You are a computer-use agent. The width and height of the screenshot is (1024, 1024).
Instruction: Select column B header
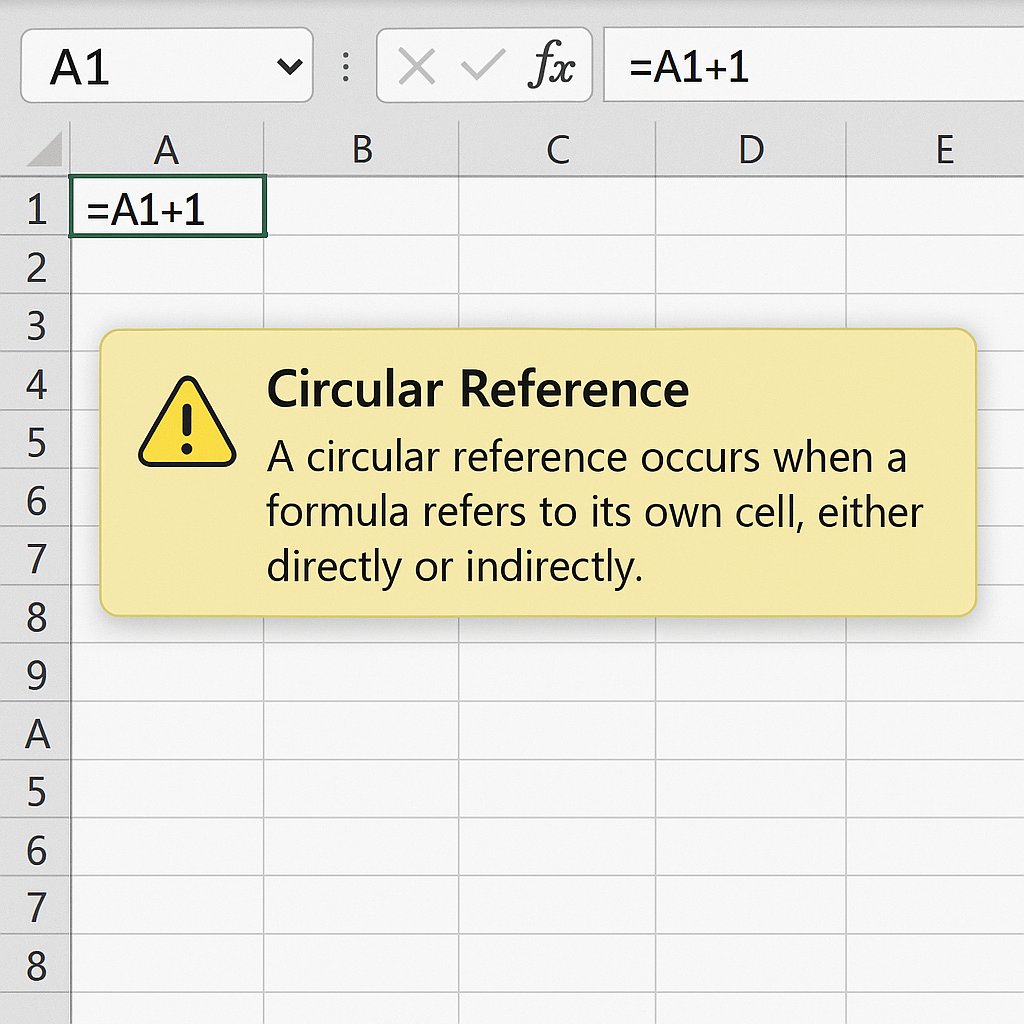(x=362, y=150)
